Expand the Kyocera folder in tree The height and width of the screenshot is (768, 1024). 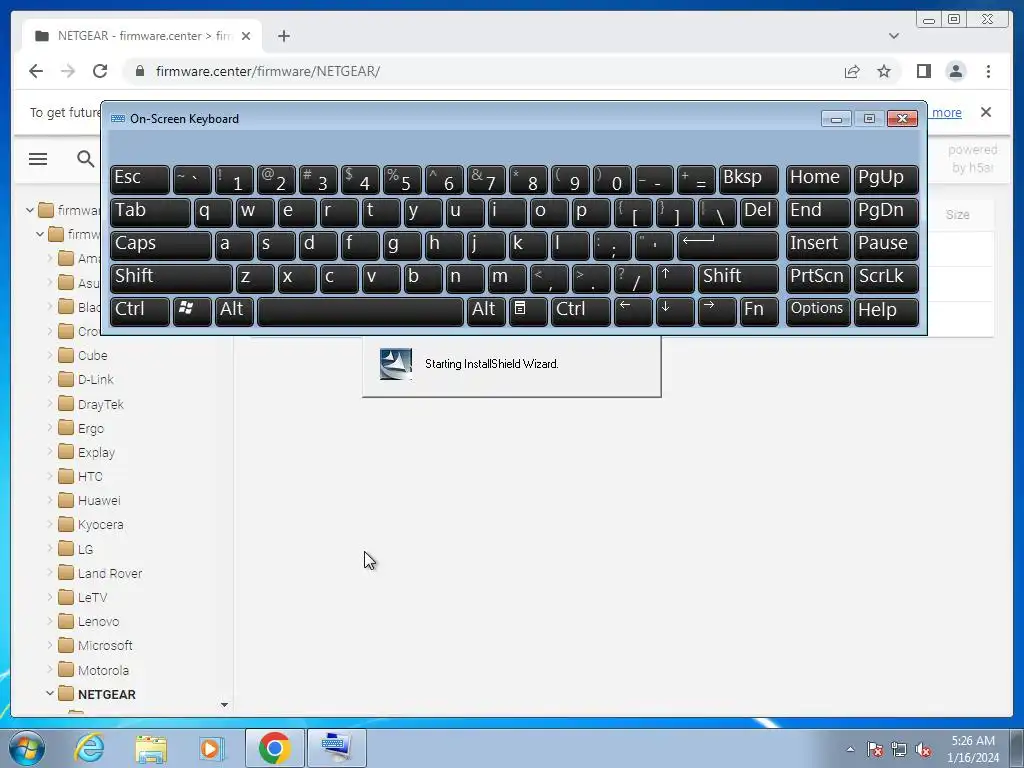pyautogui.click(x=50, y=524)
